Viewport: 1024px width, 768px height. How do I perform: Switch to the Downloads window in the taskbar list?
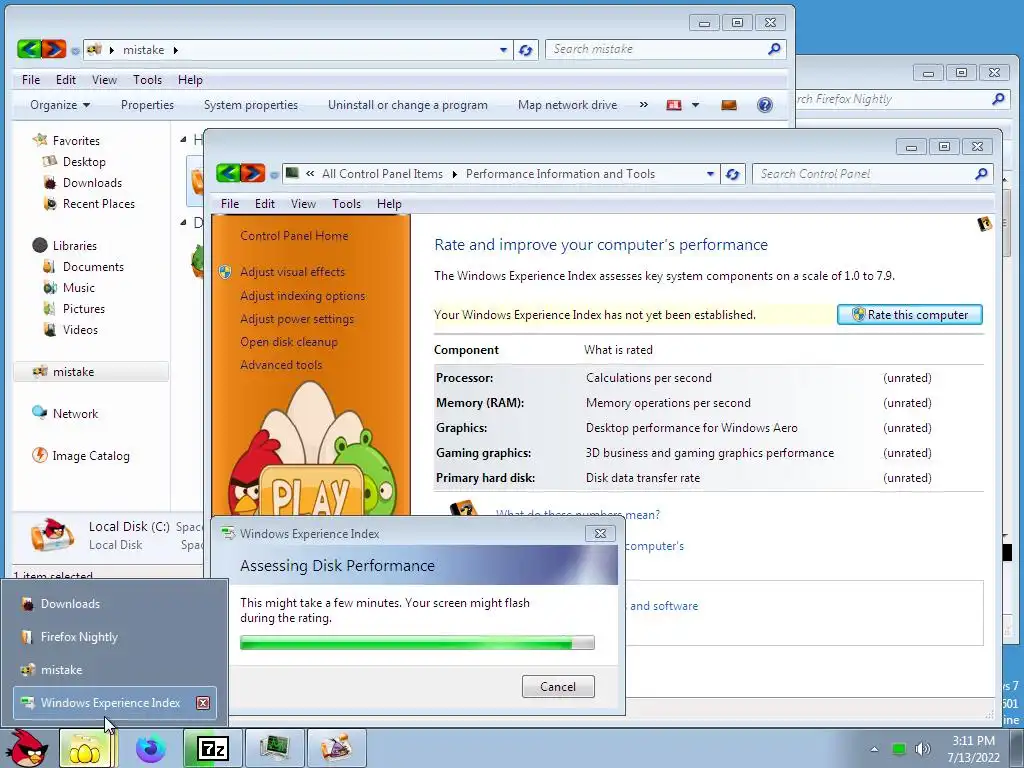(114, 604)
